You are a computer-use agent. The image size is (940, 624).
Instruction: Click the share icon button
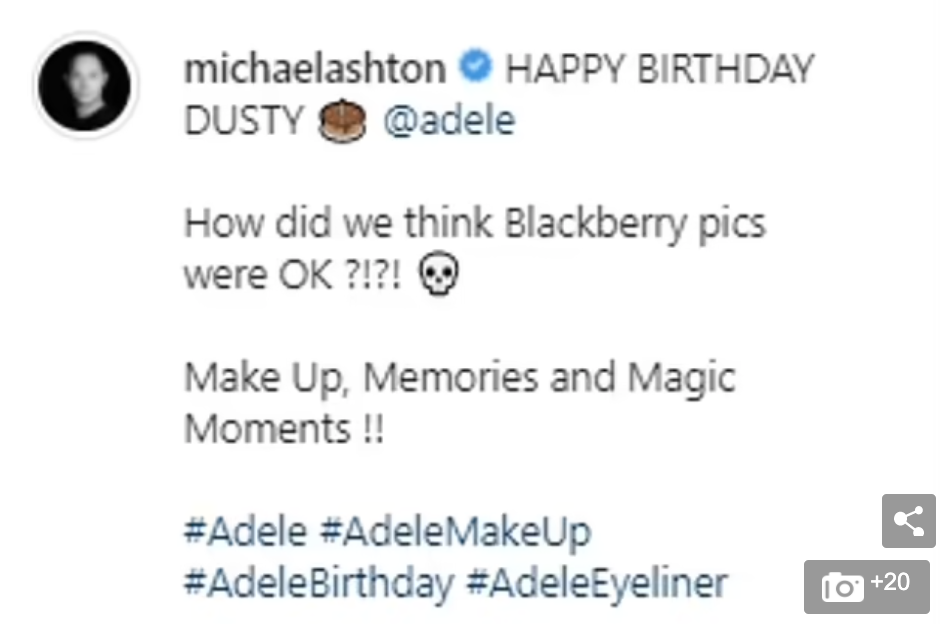[908, 520]
